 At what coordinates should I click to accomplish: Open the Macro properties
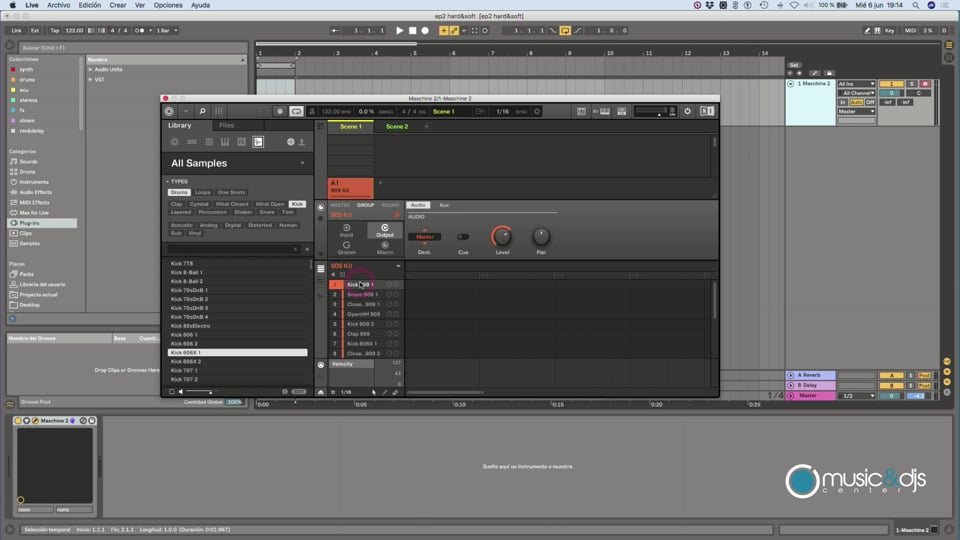click(x=384, y=248)
